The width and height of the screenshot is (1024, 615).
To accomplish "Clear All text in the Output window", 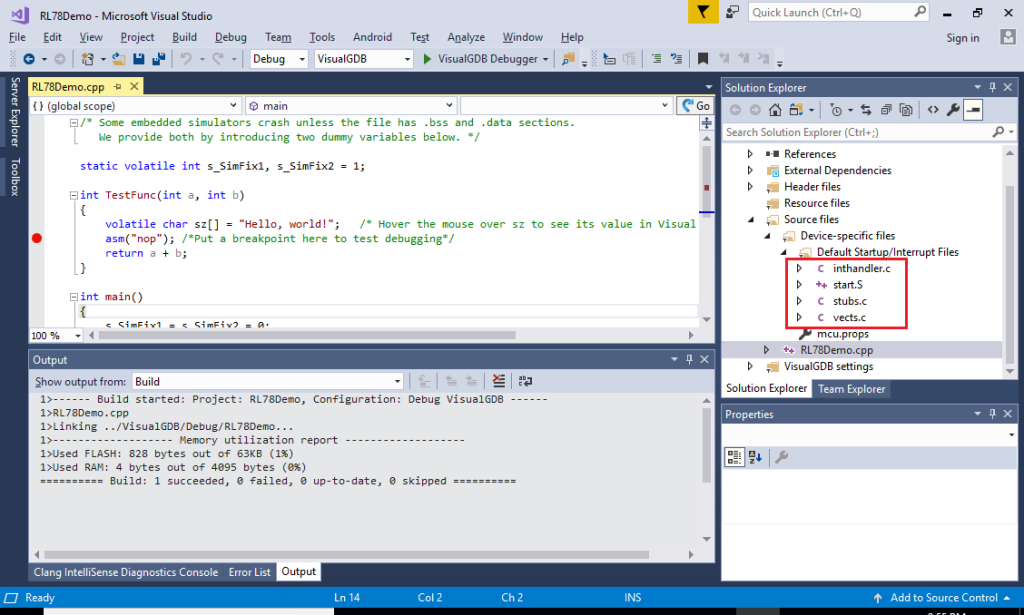I will (497, 380).
